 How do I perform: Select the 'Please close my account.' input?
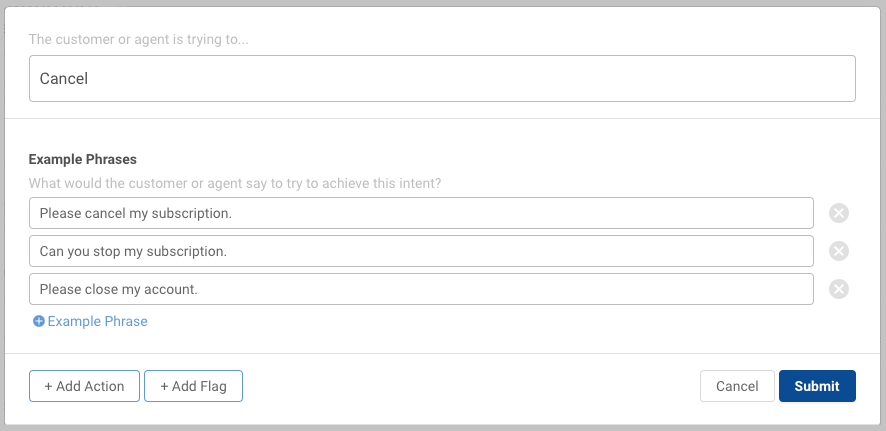(x=422, y=289)
